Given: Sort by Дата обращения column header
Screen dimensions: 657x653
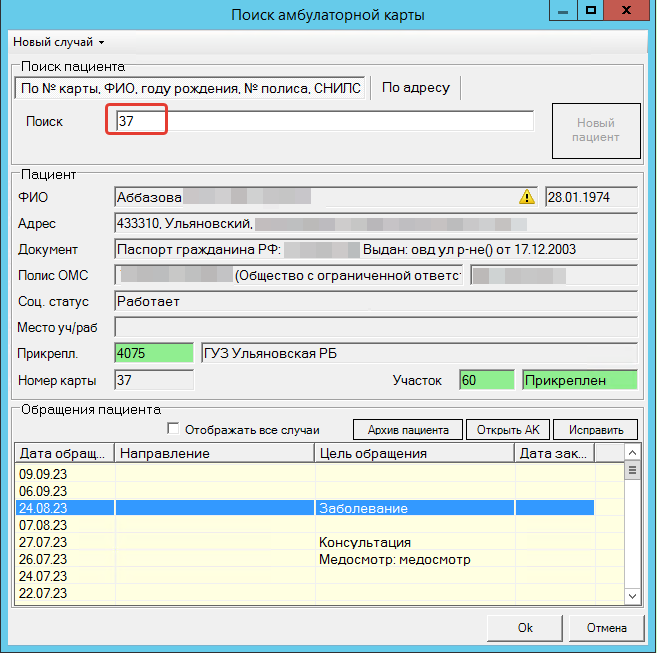Looking at the screenshot, I should pos(65,453).
